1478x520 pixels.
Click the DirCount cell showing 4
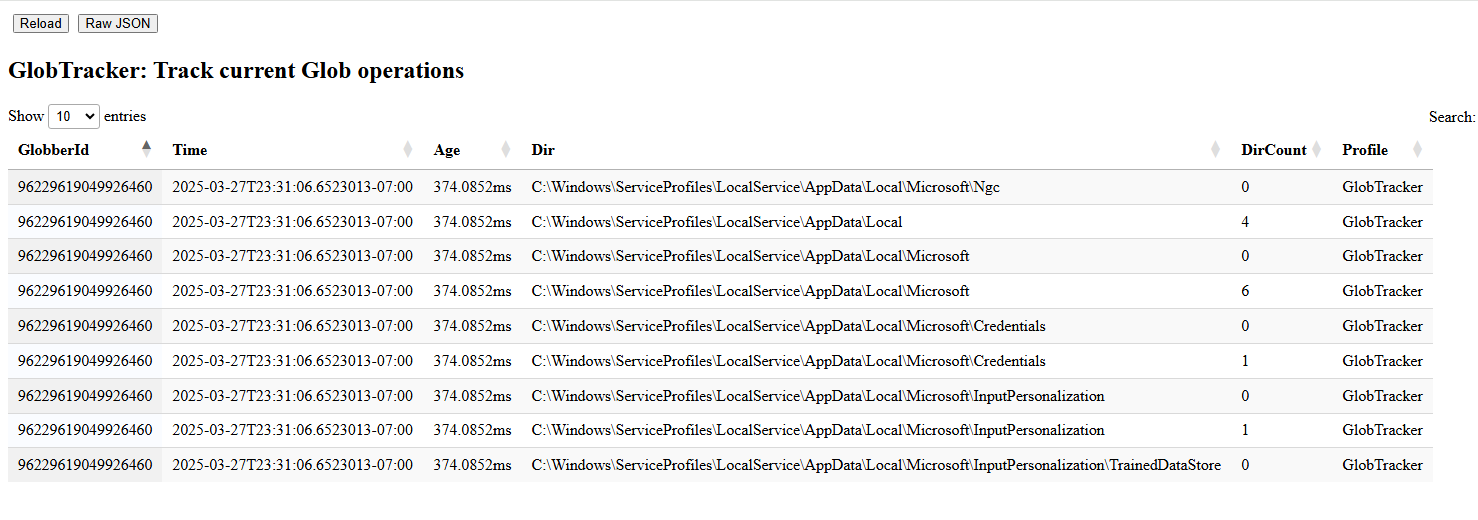[x=1245, y=222]
